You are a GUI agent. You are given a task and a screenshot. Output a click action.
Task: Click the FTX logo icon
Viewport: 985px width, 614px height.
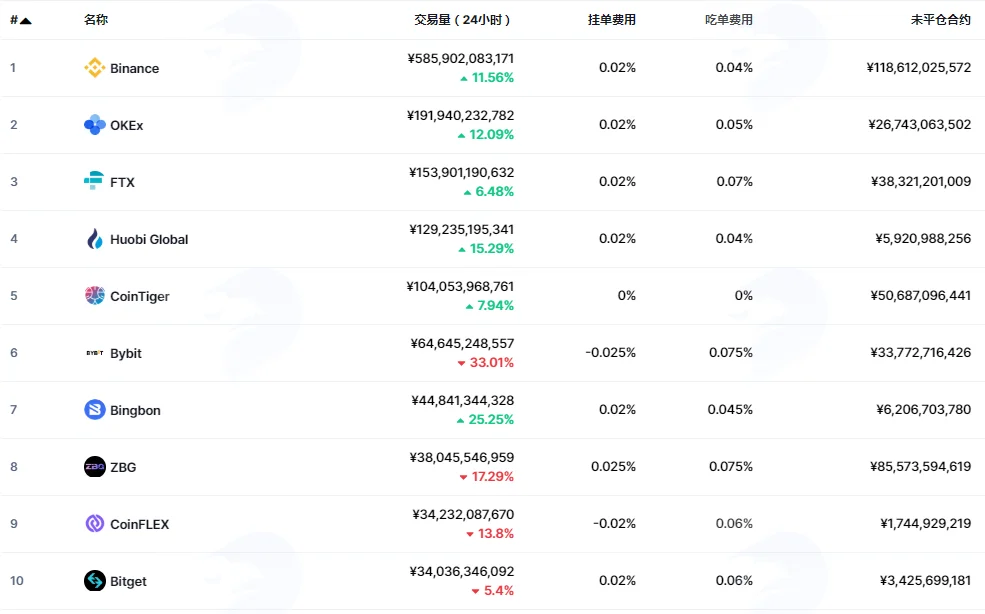pos(94,181)
